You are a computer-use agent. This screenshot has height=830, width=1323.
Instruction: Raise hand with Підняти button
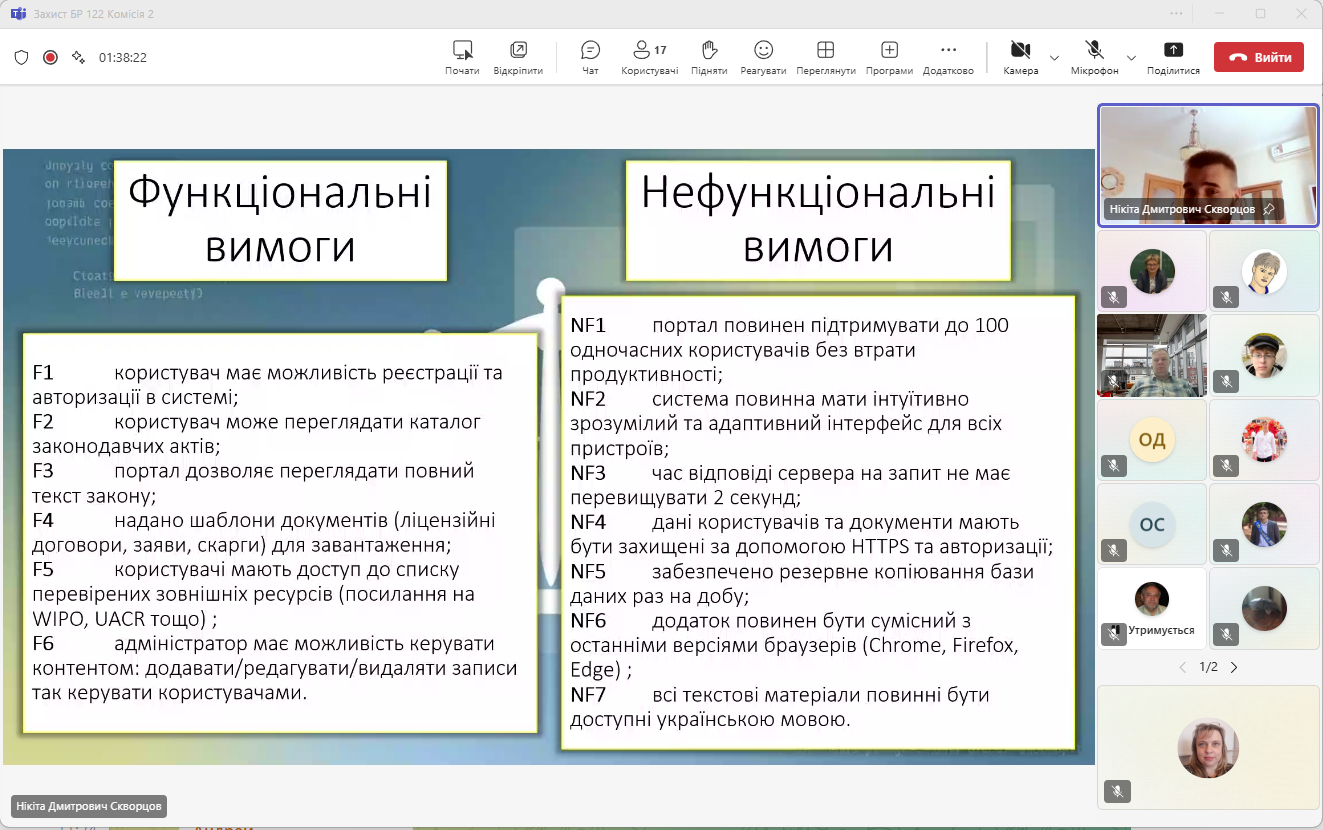(709, 58)
